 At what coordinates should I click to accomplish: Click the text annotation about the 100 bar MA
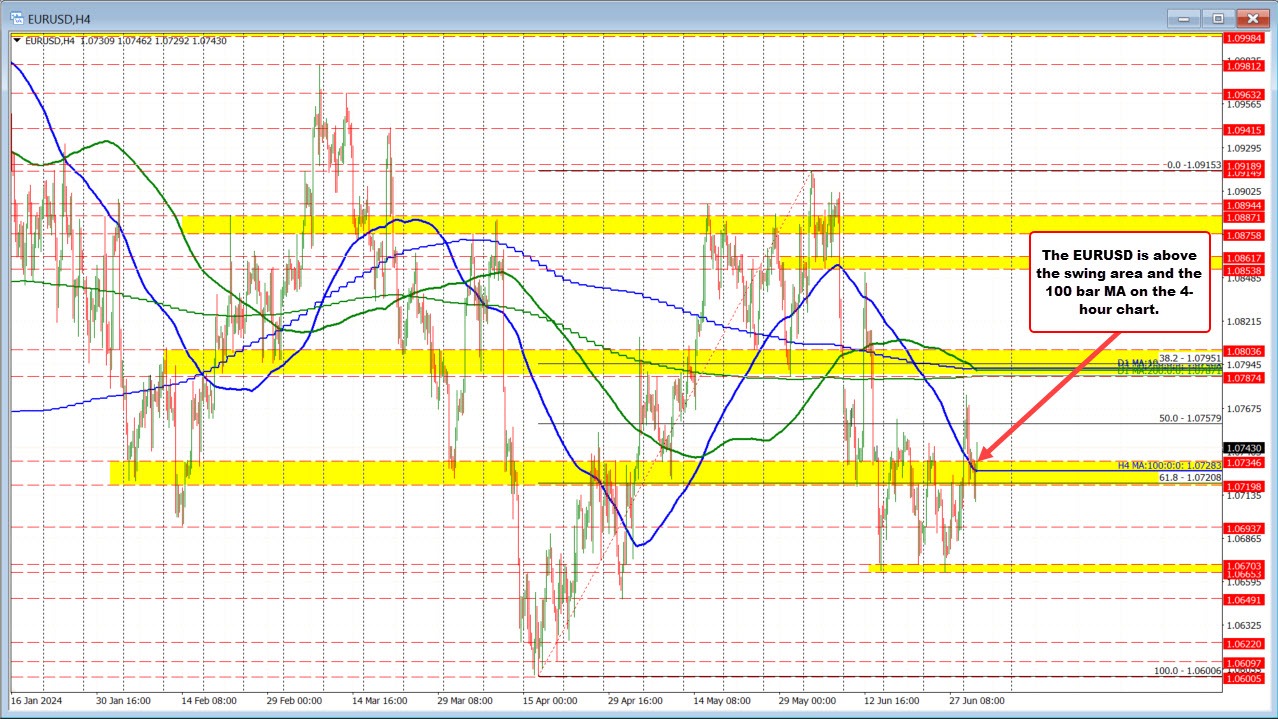coord(1119,283)
